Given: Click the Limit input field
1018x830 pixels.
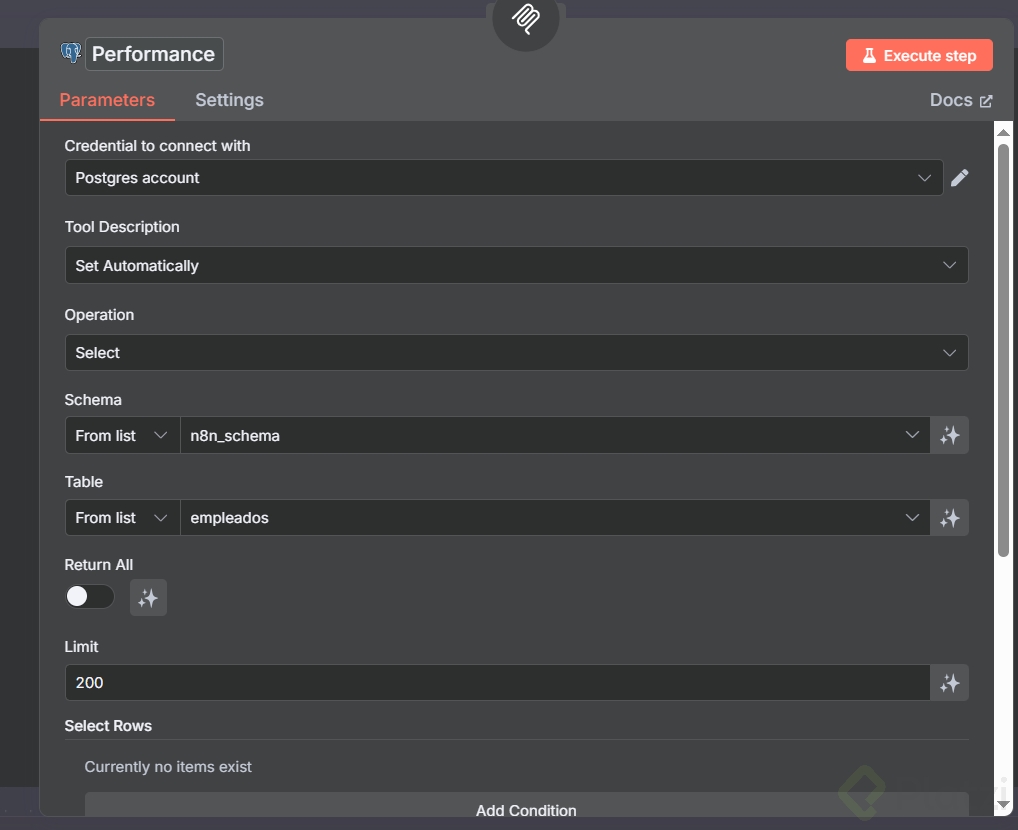Looking at the screenshot, I should (497, 683).
